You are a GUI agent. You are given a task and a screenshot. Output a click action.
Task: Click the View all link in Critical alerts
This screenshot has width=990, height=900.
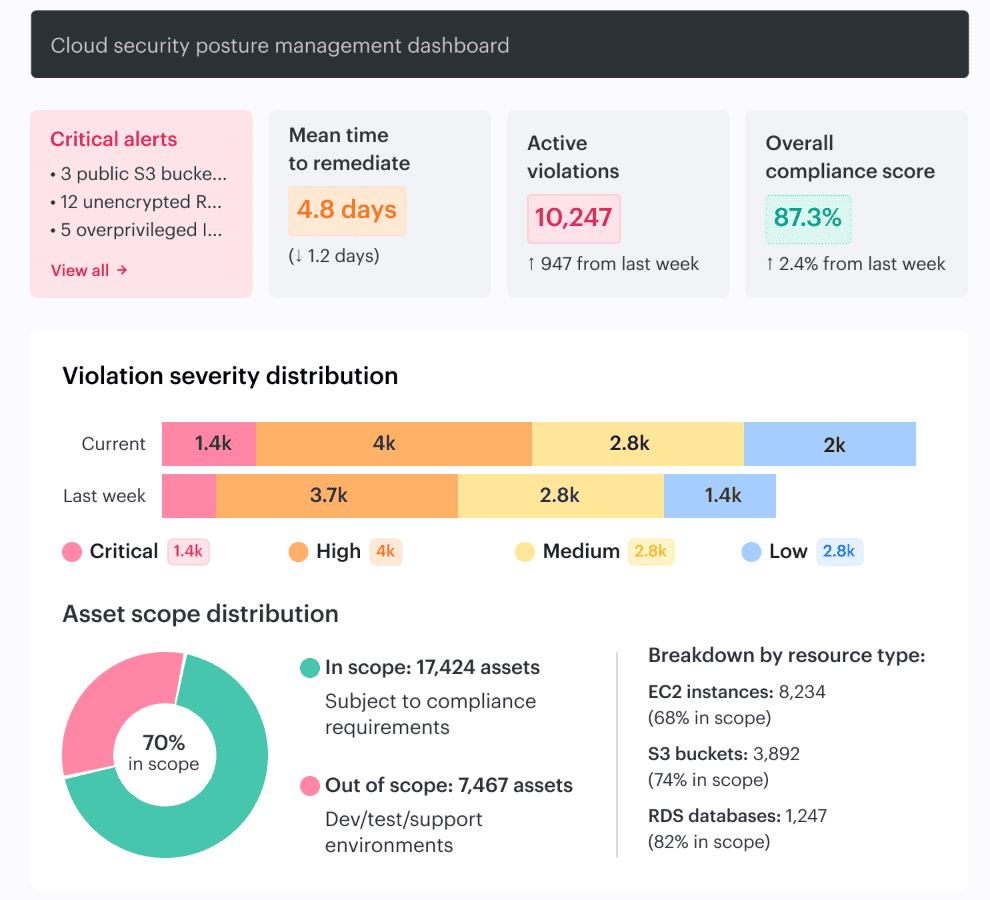[82, 270]
